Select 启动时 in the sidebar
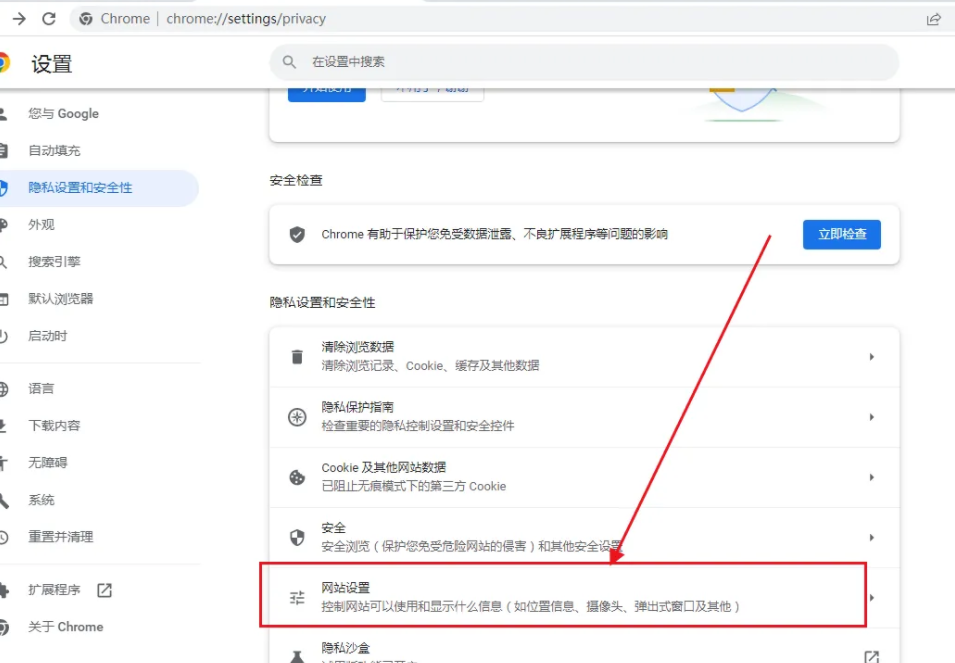This screenshot has width=955, height=663. point(48,337)
